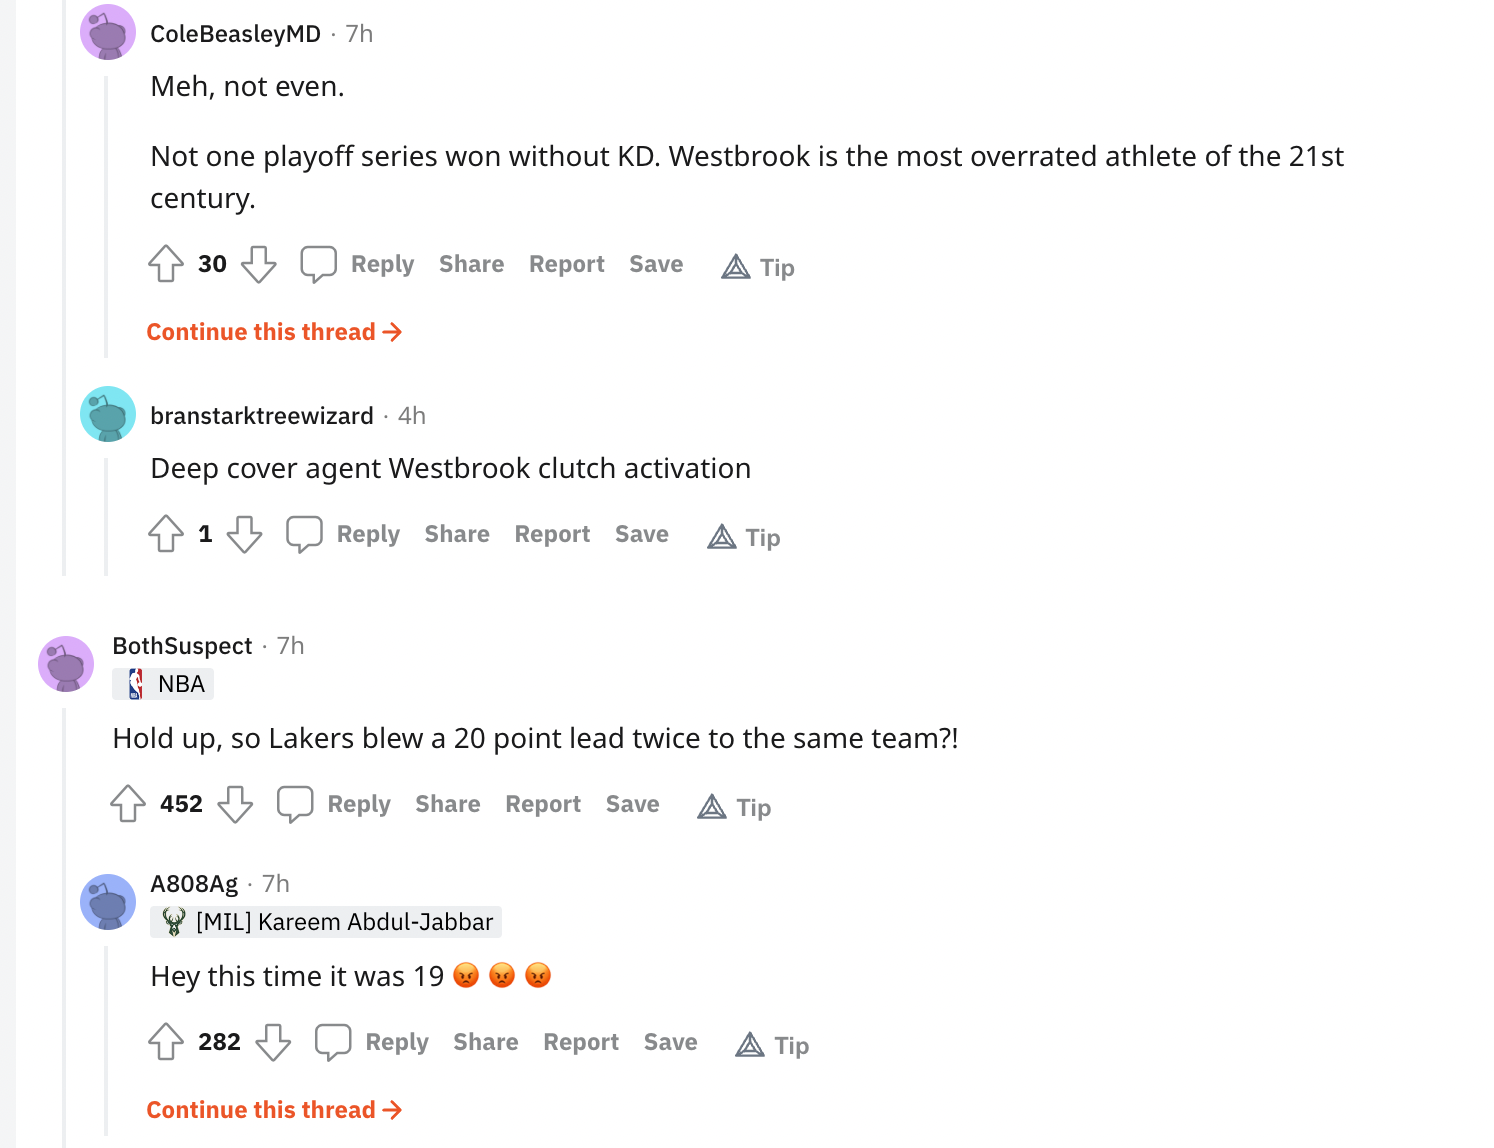The height and width of the screenshot is (1148, 1494).
Task: Share branstarktreewizard's comment
Action: point(457,534)
